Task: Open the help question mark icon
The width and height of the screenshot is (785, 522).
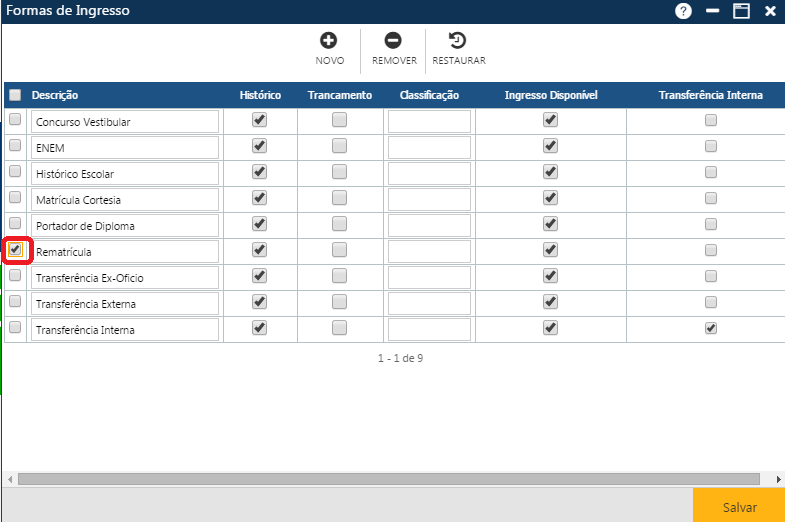Action: [684, 11]
